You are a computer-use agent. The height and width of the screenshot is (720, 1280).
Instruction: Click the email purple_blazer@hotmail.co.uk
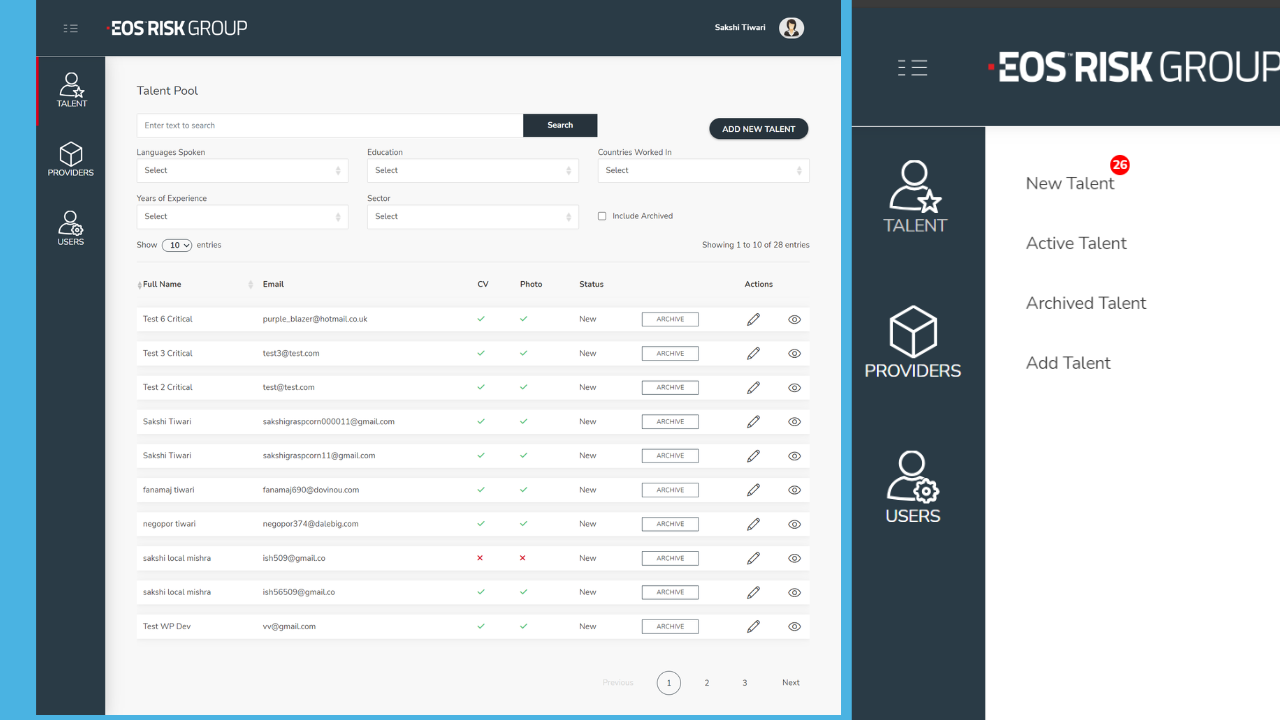315,319
